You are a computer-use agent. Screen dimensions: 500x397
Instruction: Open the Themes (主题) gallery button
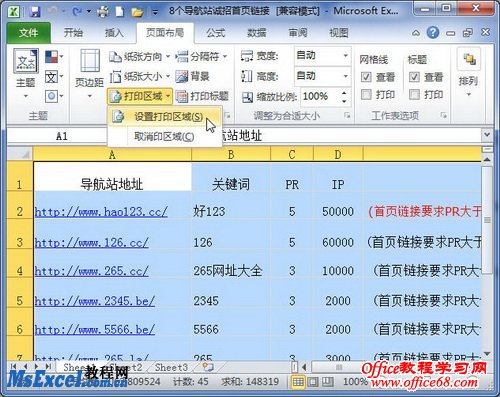tap(26, 74)
